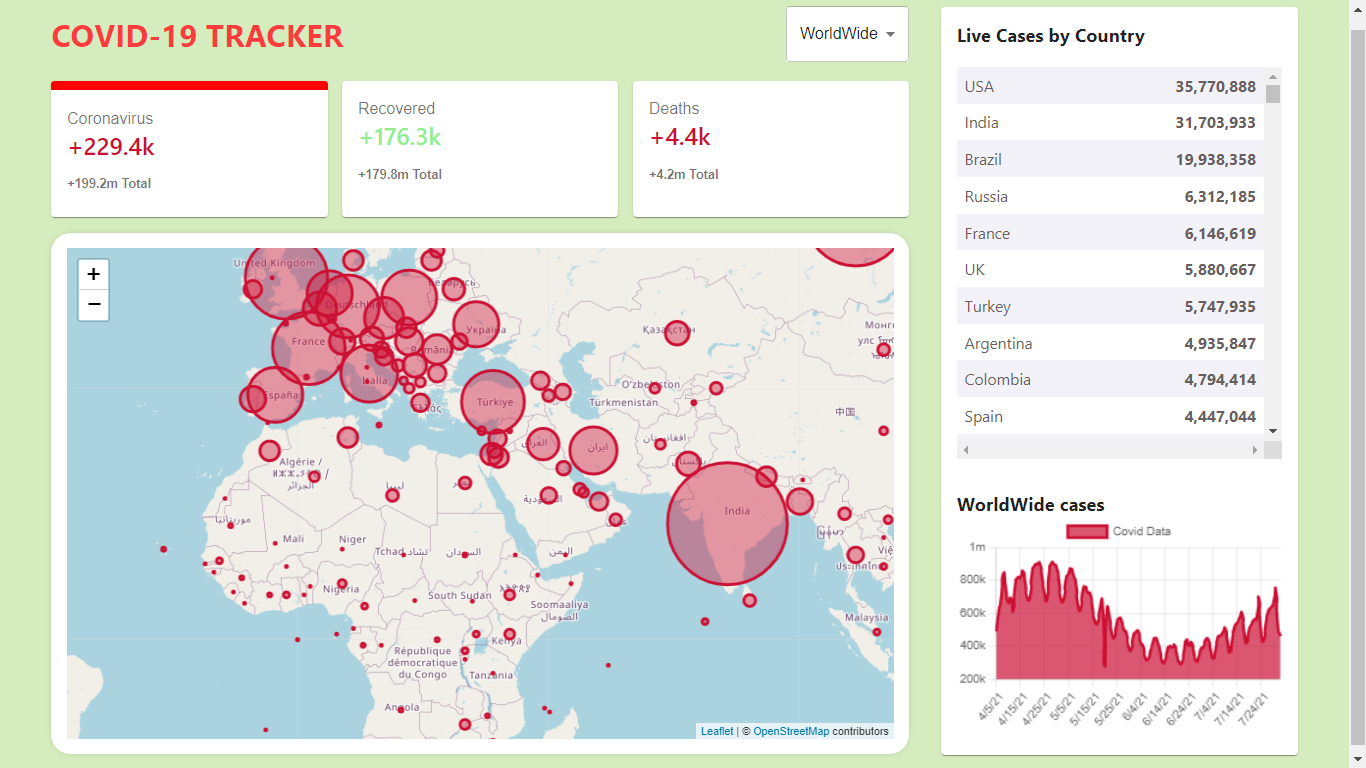Click the España case circle on map

(275, 396)
